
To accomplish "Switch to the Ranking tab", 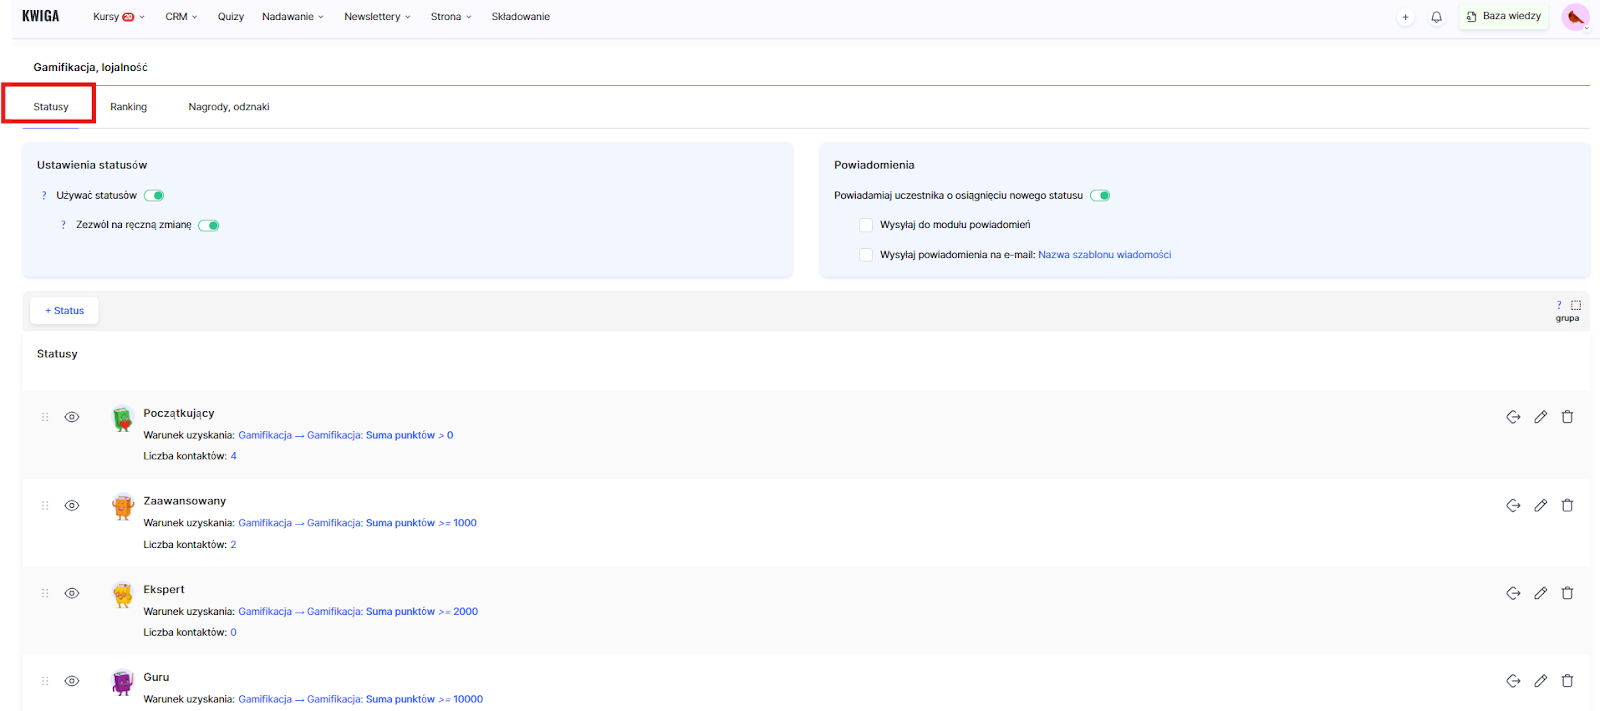I will 128,107.
